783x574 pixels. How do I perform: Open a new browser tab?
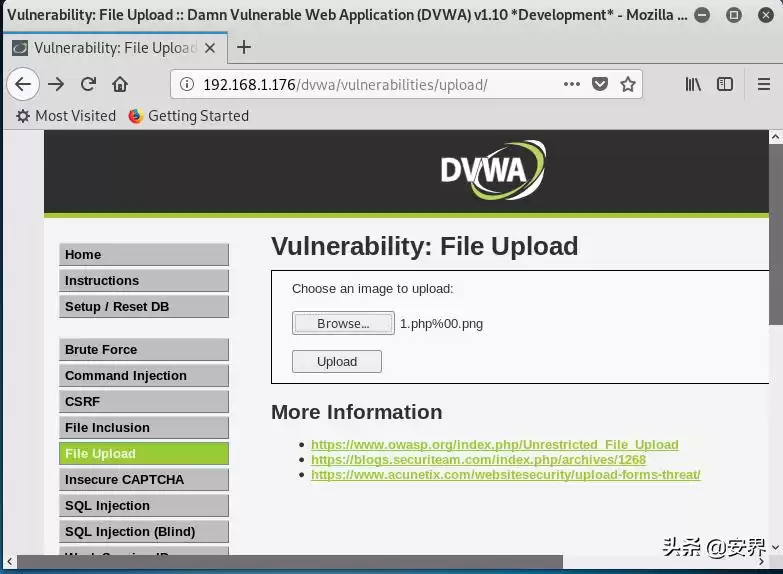coord(243,47)
